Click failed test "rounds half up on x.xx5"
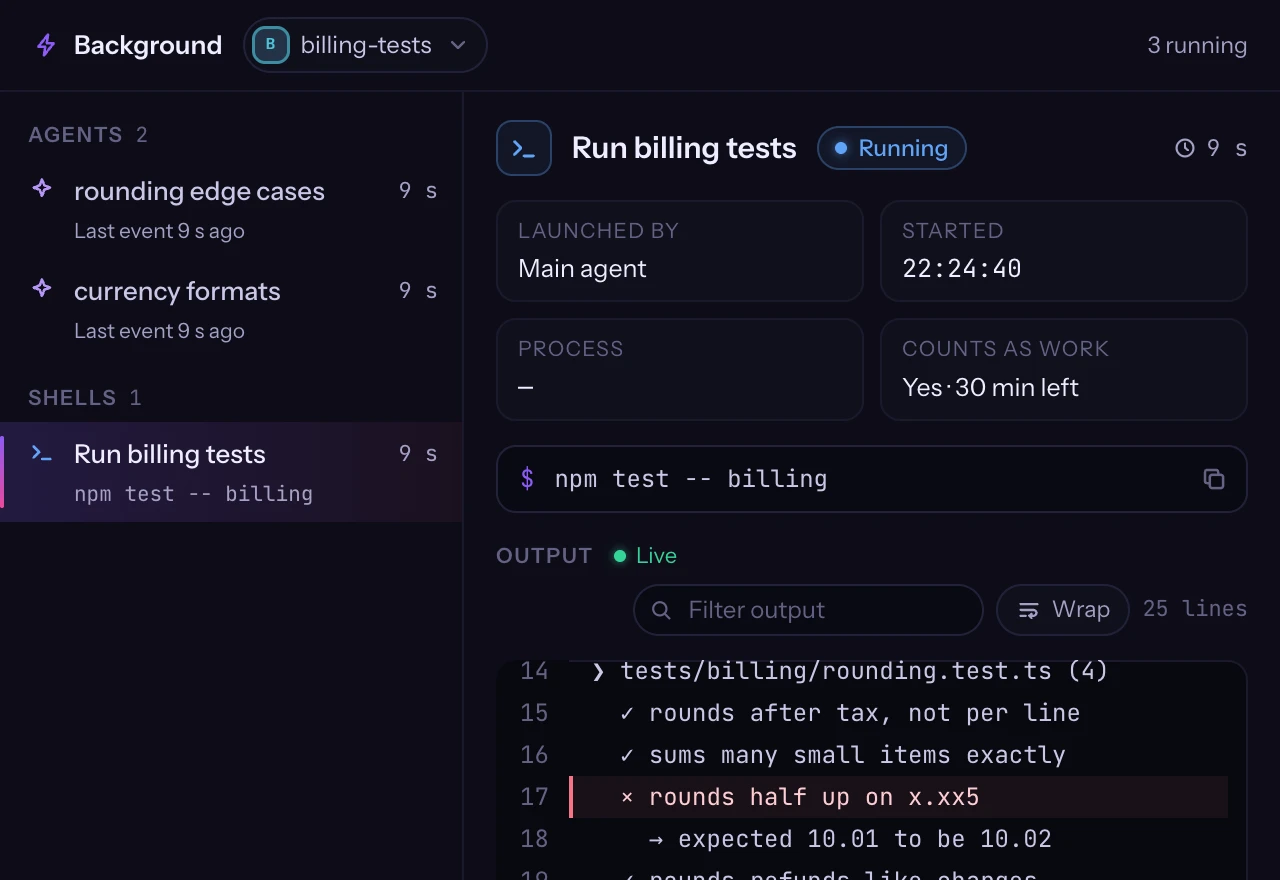1280x880 pixels. pos(898,797)
